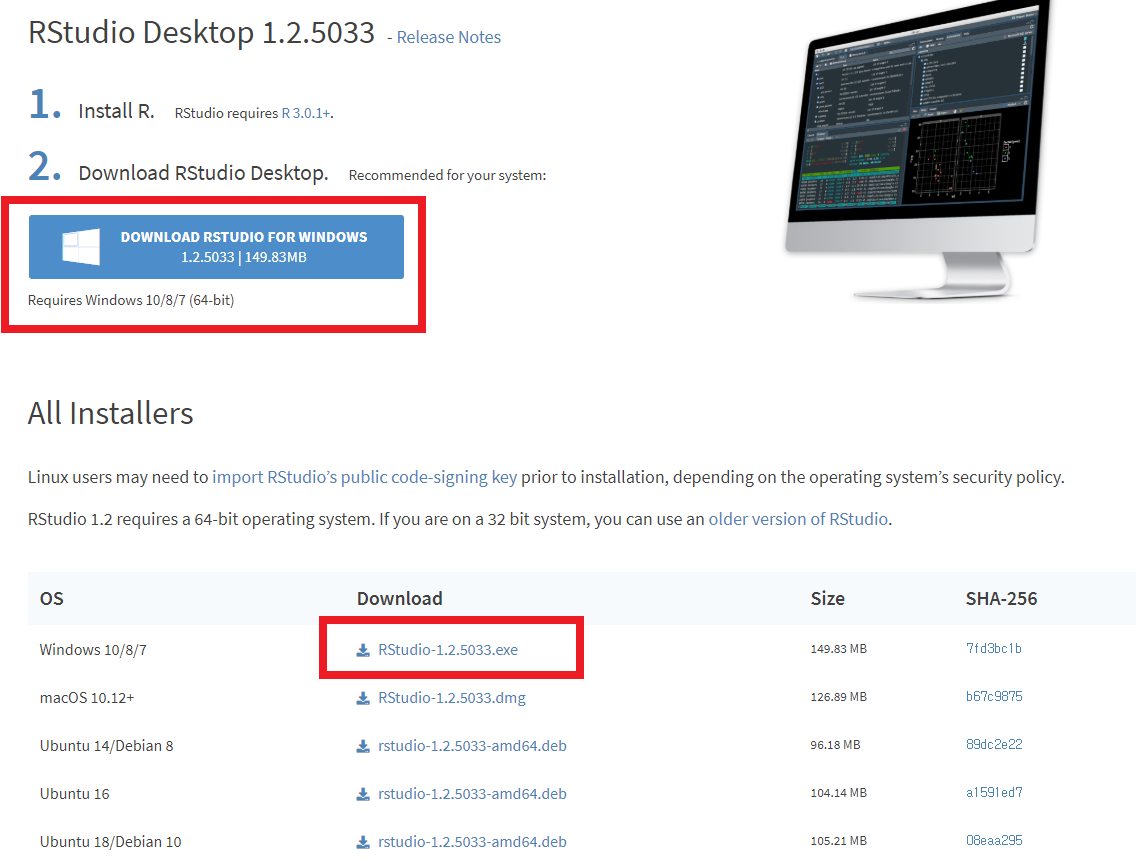Click the 96.18 MB size cell
1136x861 pixels.
pyautogui.click(x=835, y=744)
